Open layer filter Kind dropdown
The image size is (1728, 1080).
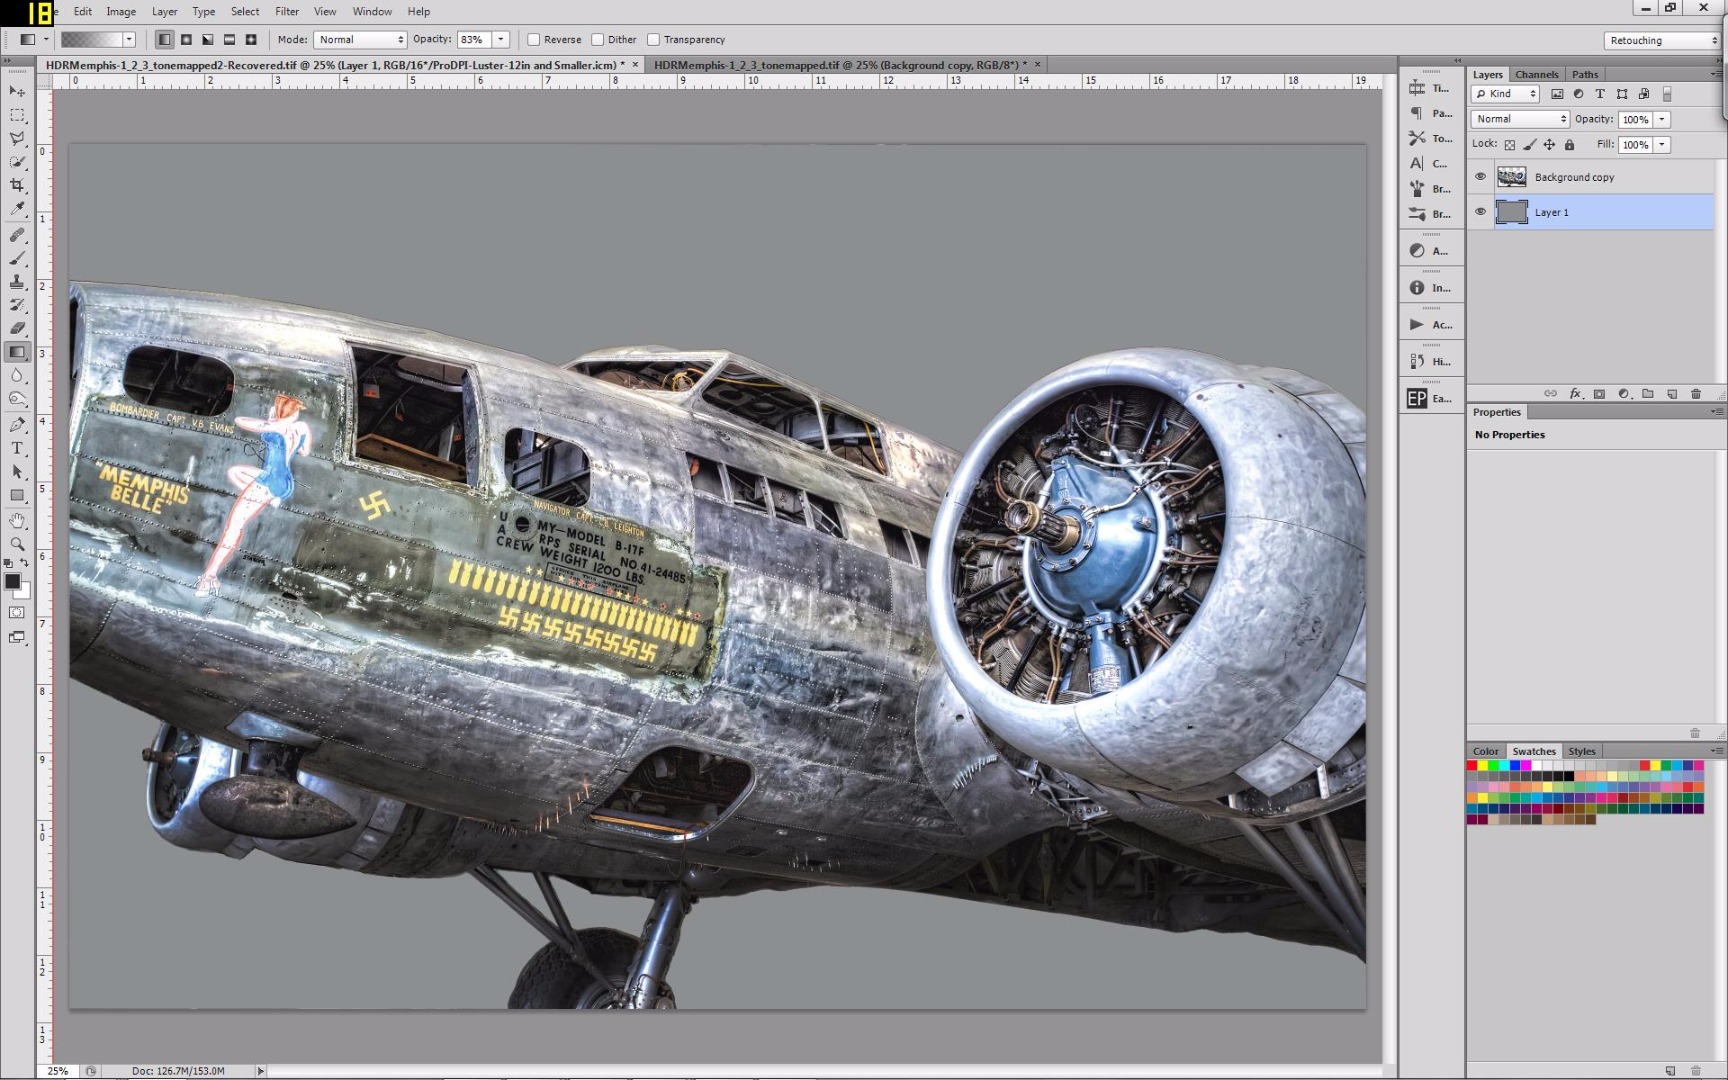tap(1505, 94)
